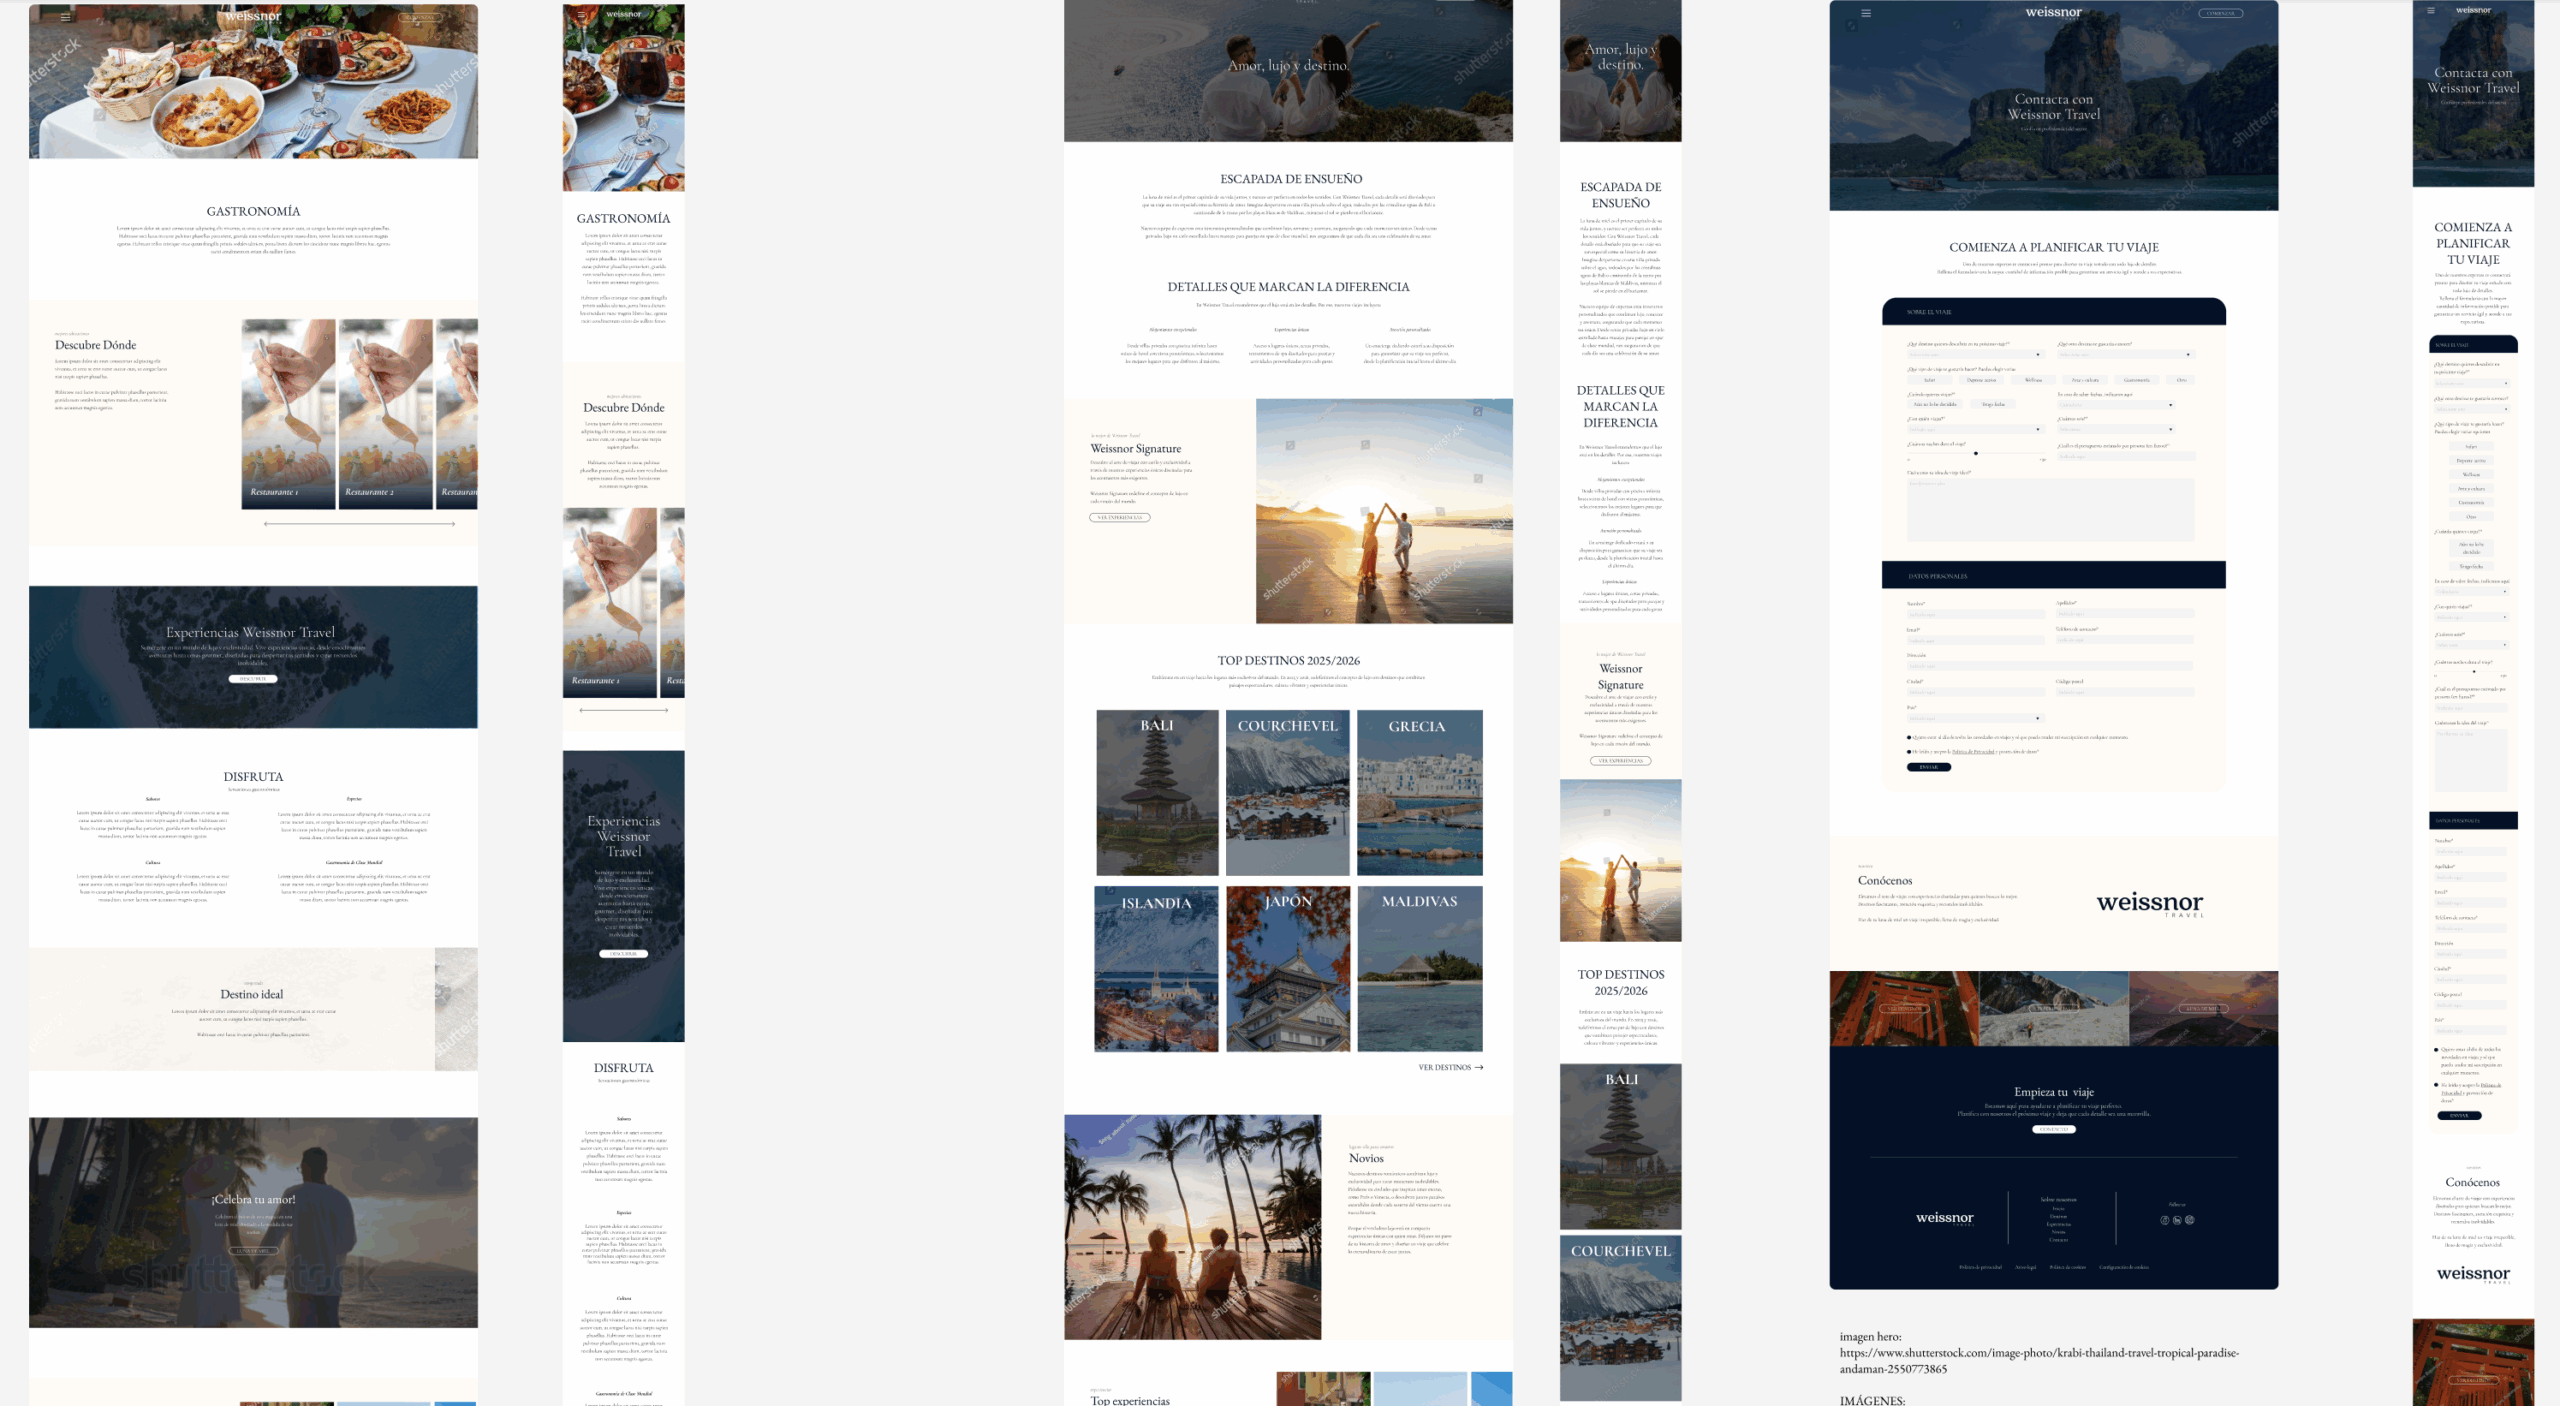Click the BALI destination card
This screenshot has height=1406, width=2560.
tap(1157, 792)
